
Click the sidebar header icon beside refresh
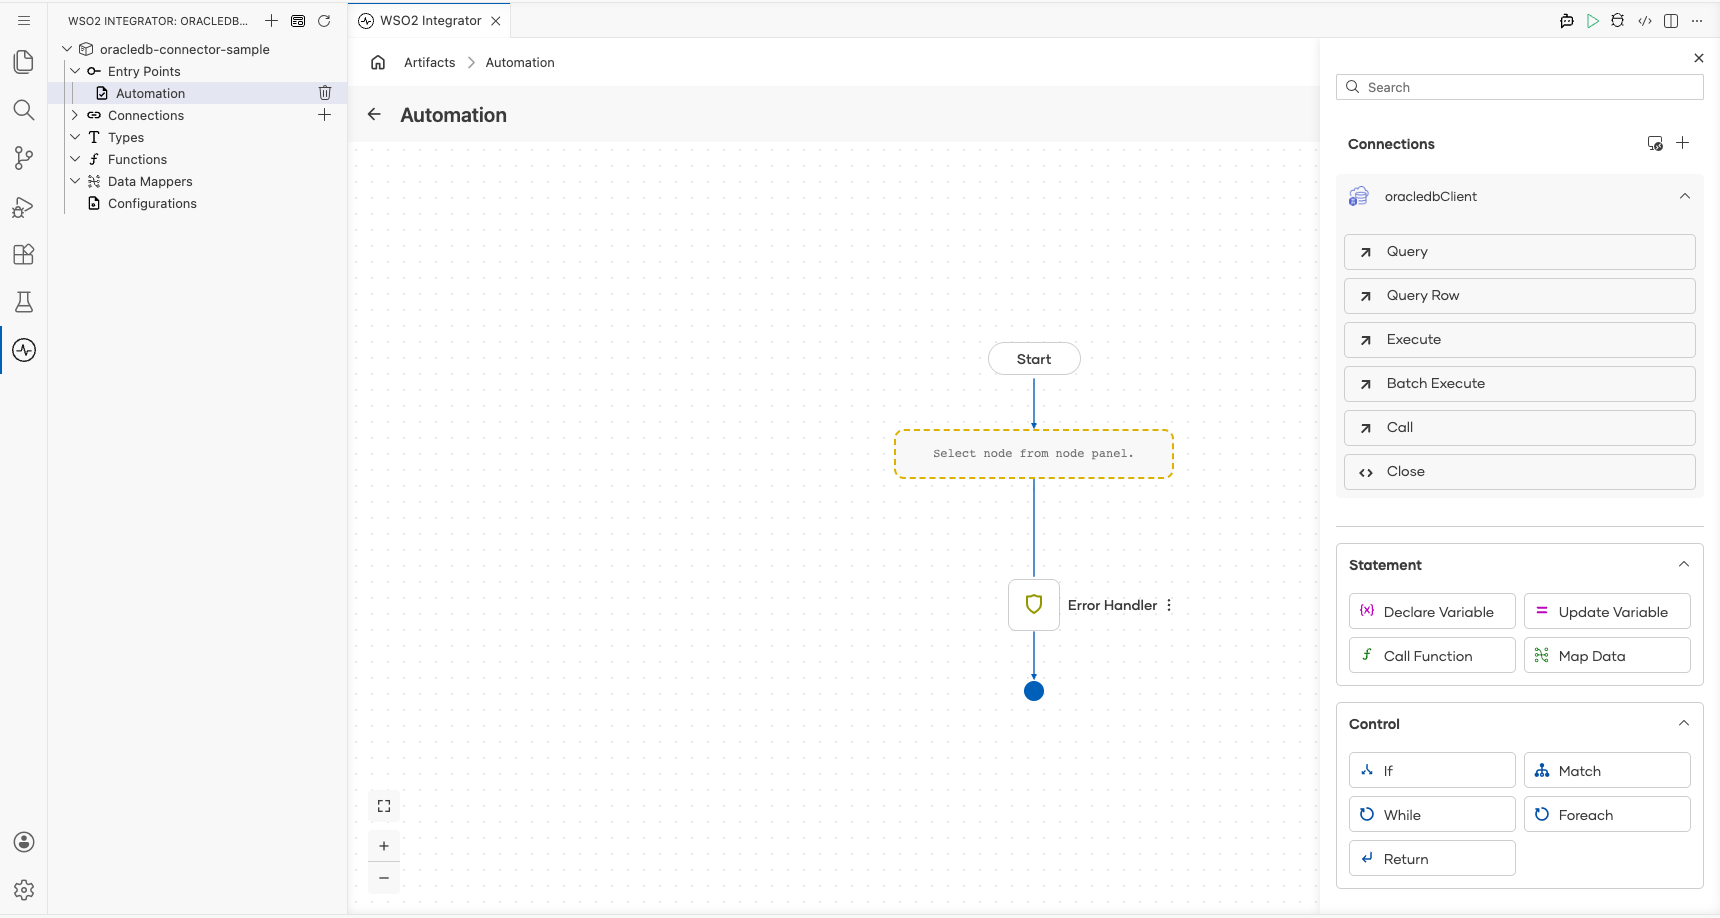pos(298,21)
